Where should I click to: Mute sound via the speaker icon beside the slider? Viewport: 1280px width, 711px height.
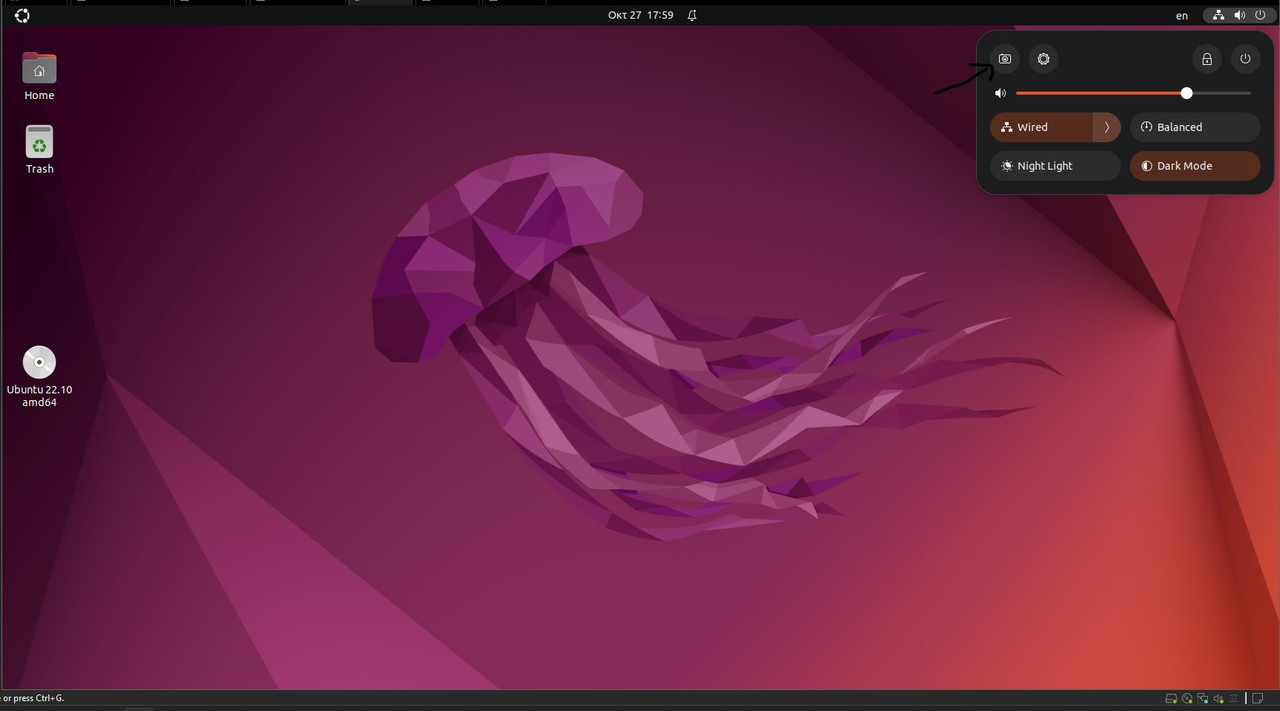coord(1000,93)
